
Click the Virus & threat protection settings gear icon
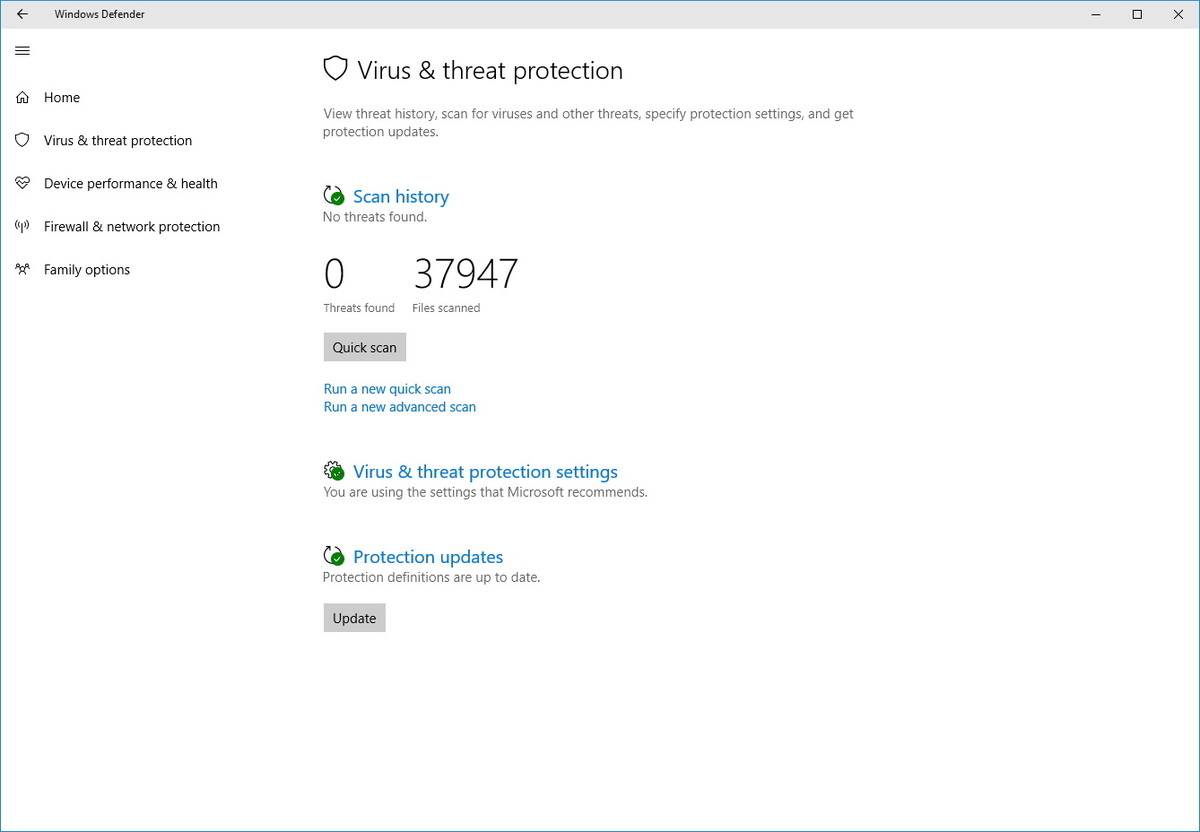point(334,470)
